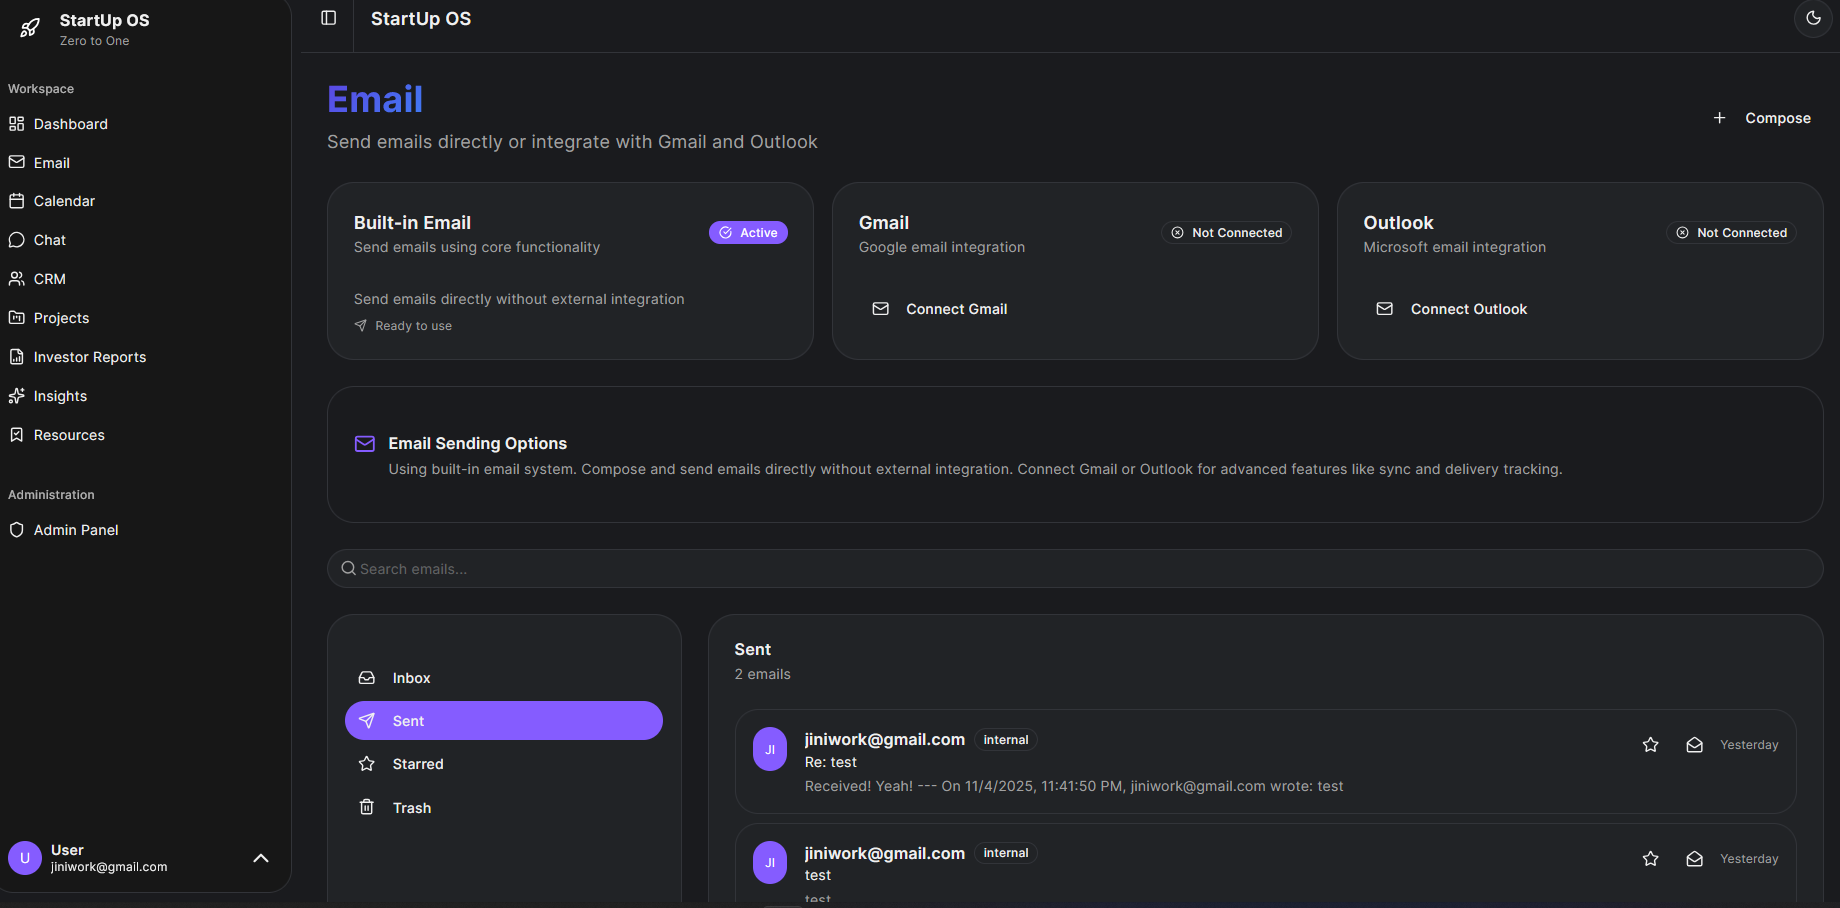Click the Admin Panel shield icon
This screenshot has height=908, width=1840.
(16, 529)
